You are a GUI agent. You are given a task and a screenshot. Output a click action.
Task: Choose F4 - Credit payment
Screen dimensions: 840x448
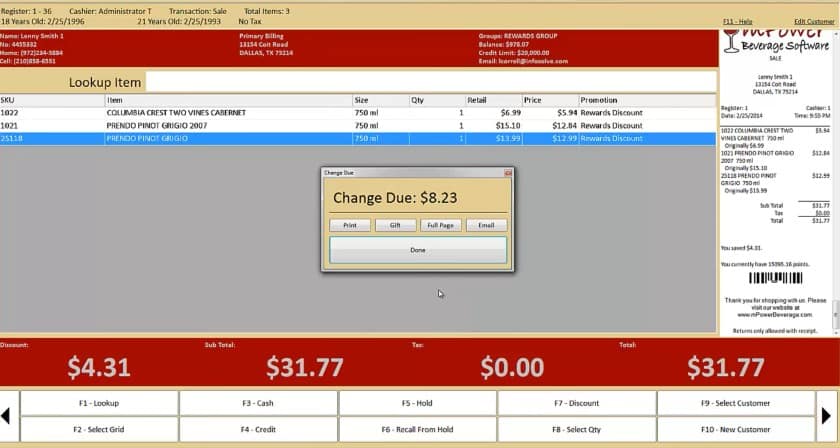coord(258,429)
